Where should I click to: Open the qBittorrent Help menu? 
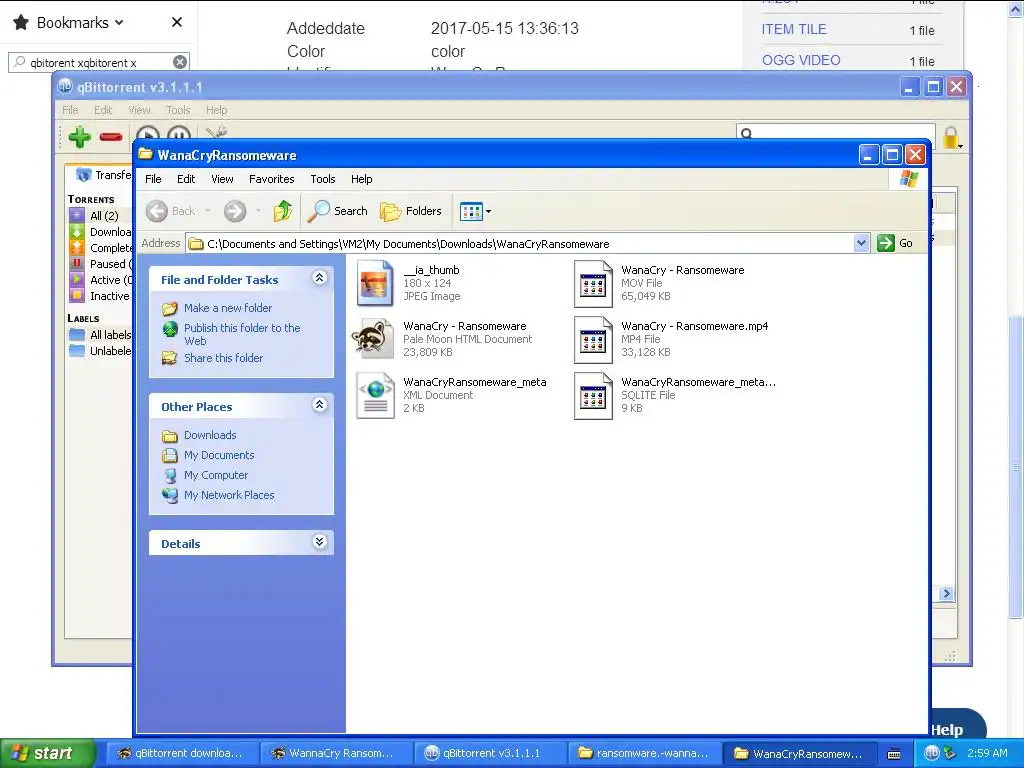click(216, 110)
